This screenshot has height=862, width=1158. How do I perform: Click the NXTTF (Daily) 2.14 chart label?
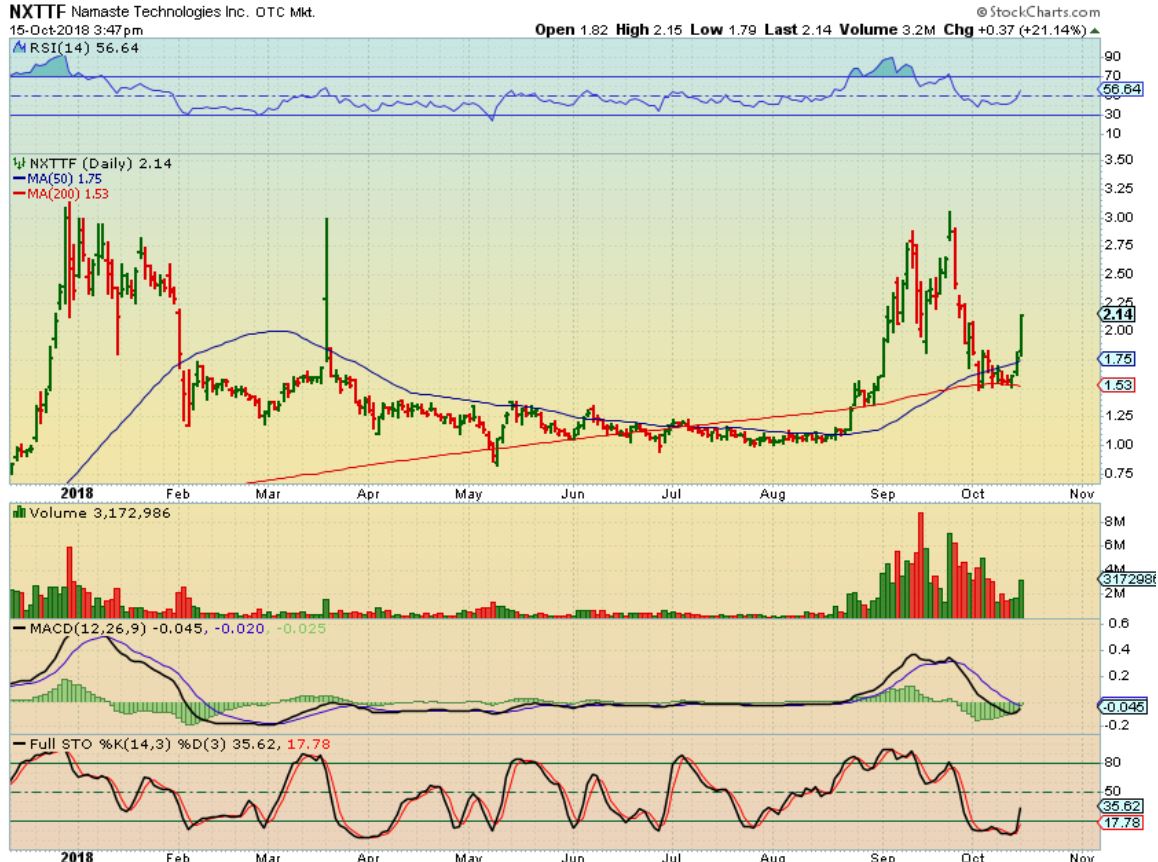click(x=100, y=163)
